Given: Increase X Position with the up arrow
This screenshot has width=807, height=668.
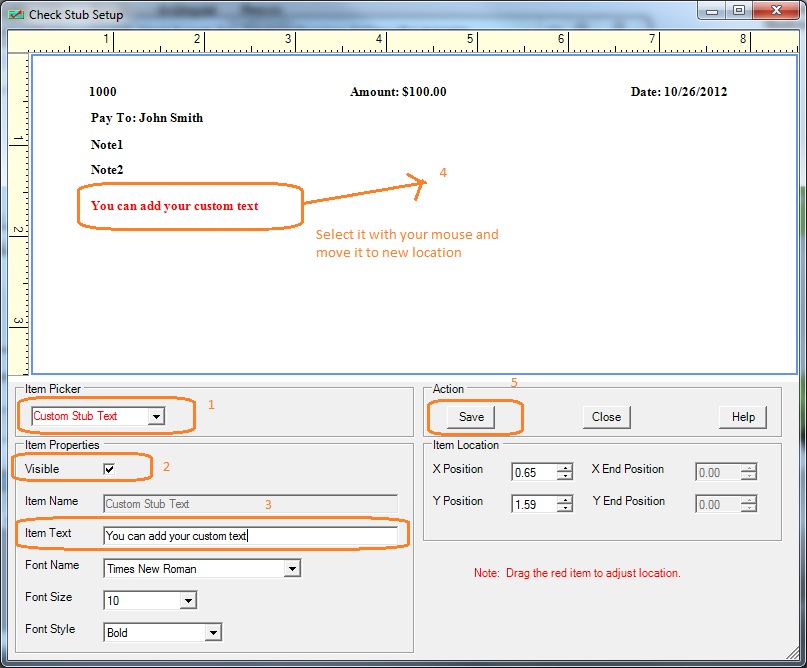Looking at the screenshot, I should [565, 468].
